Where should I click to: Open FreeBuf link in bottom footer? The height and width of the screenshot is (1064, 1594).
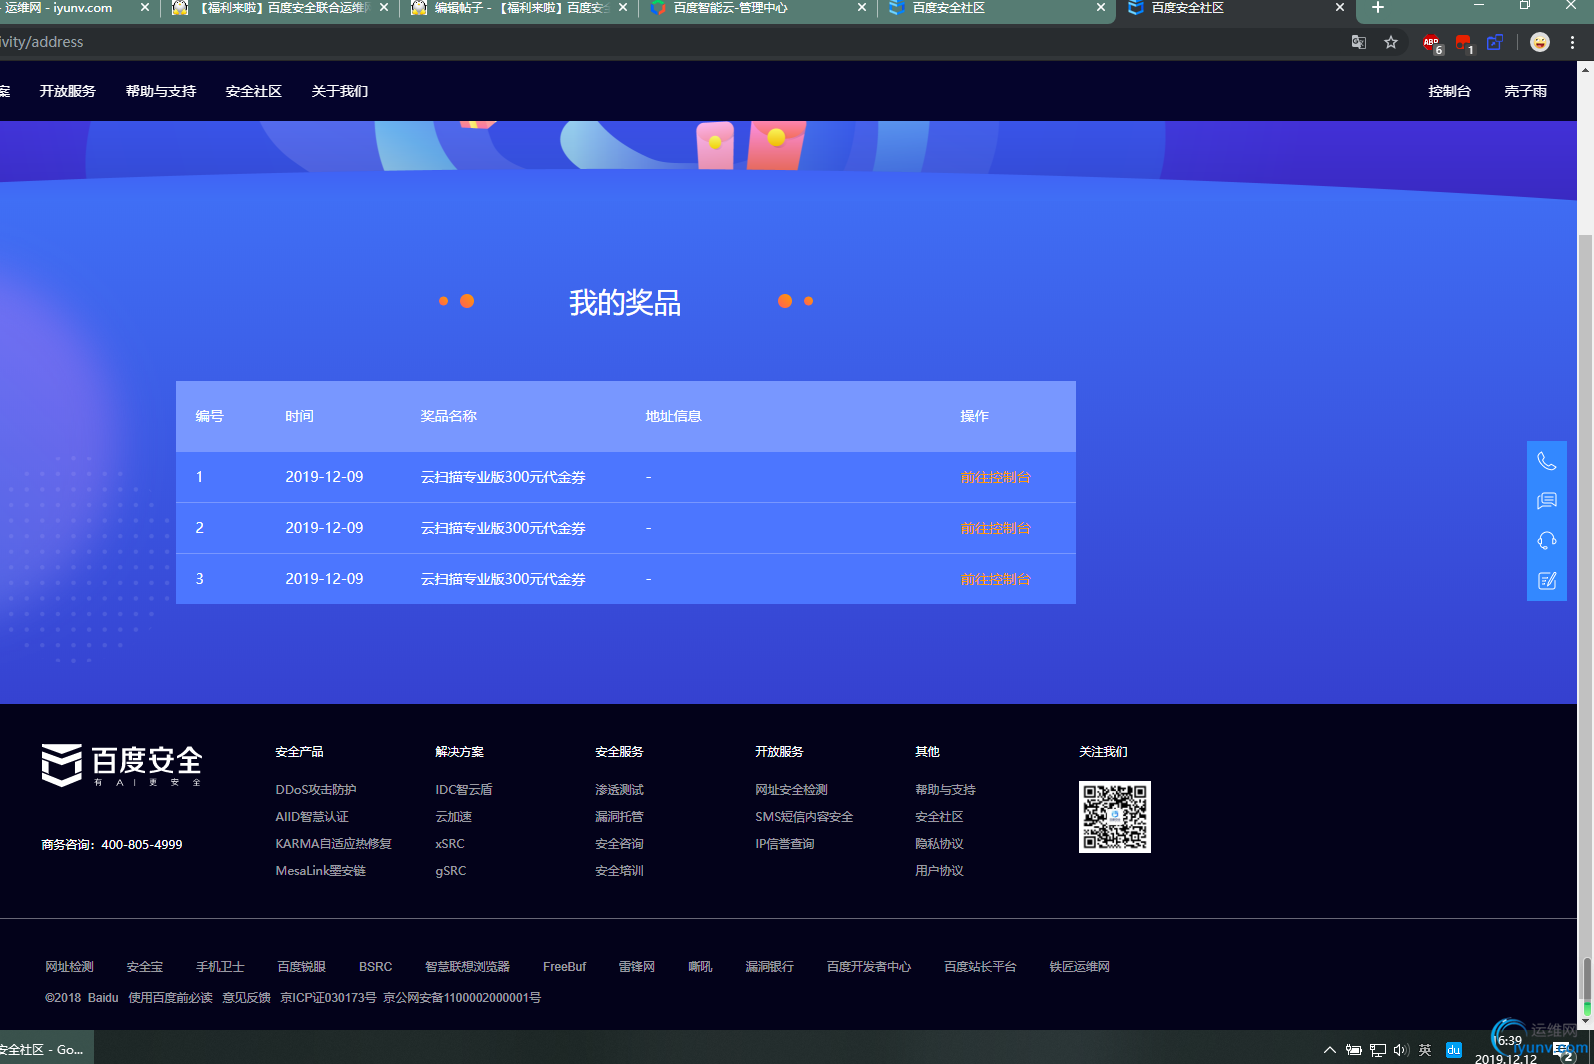564,967
